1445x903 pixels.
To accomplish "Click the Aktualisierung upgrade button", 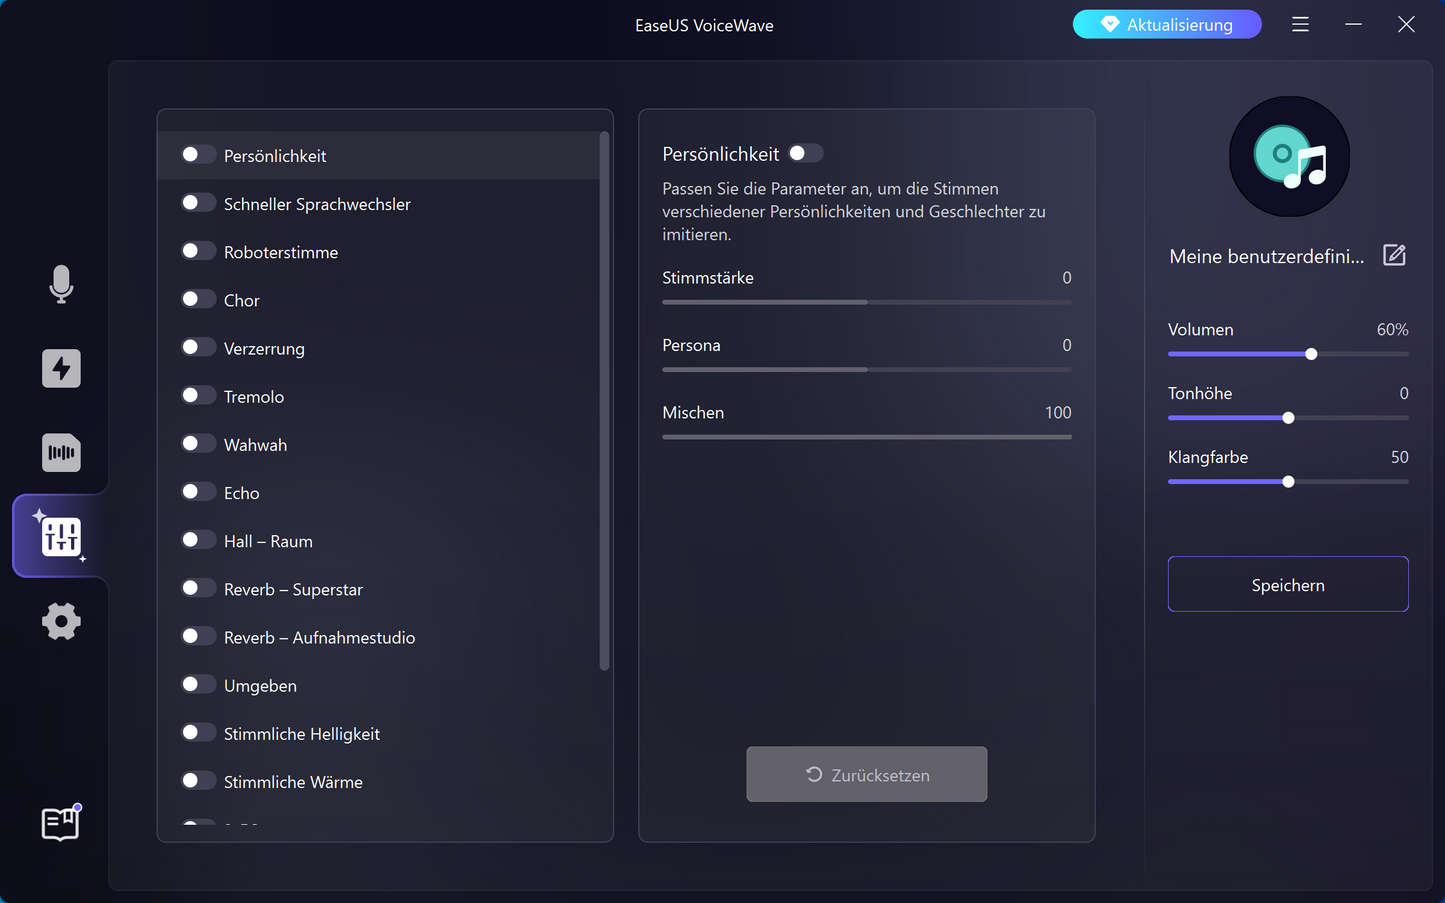I will coord(1167,24).
